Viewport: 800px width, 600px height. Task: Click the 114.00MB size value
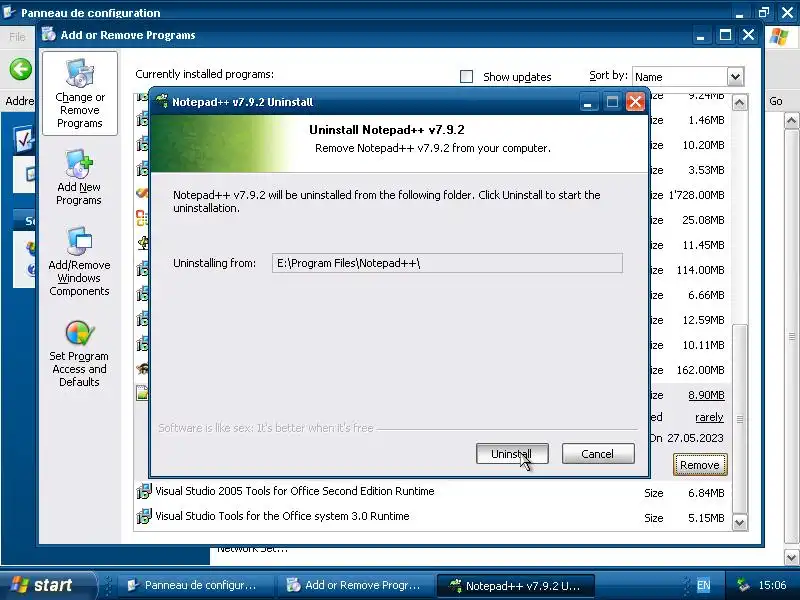coord(701,270)
